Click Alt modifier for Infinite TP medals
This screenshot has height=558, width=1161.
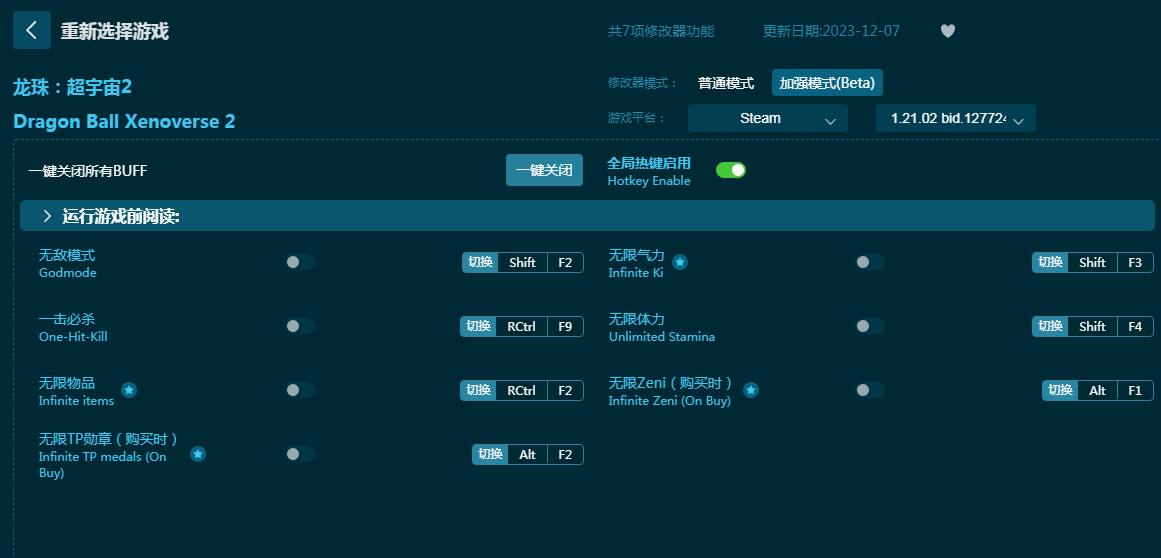point(528,454)
